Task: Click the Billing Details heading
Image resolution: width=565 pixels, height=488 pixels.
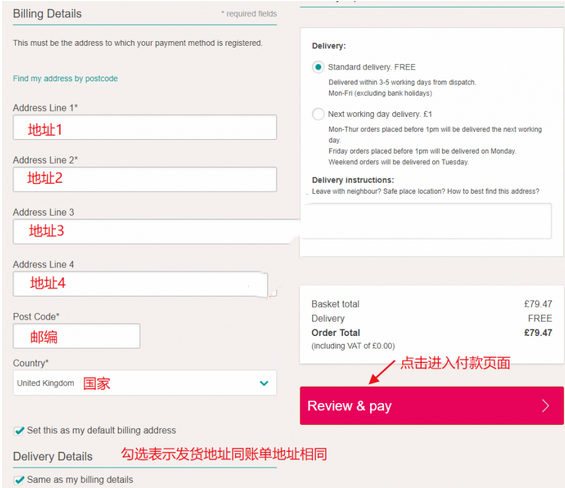Action: [47, 14]
